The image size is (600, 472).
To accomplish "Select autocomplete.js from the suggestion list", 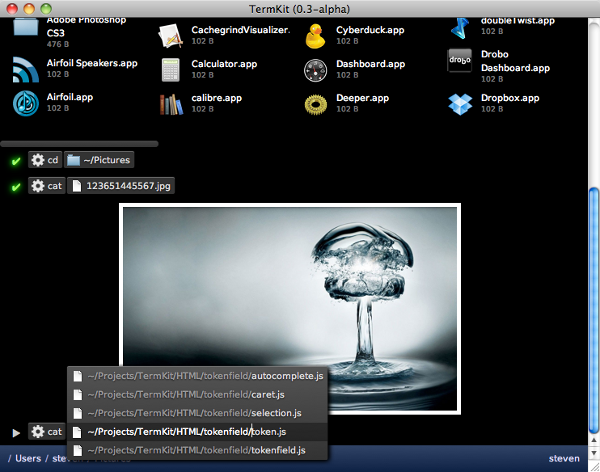I will (x=197, y=376).
